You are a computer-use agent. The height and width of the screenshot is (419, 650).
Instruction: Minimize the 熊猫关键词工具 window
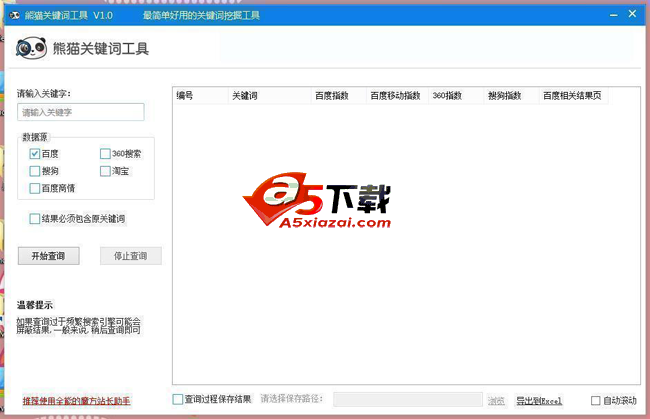tap(614, 15)
